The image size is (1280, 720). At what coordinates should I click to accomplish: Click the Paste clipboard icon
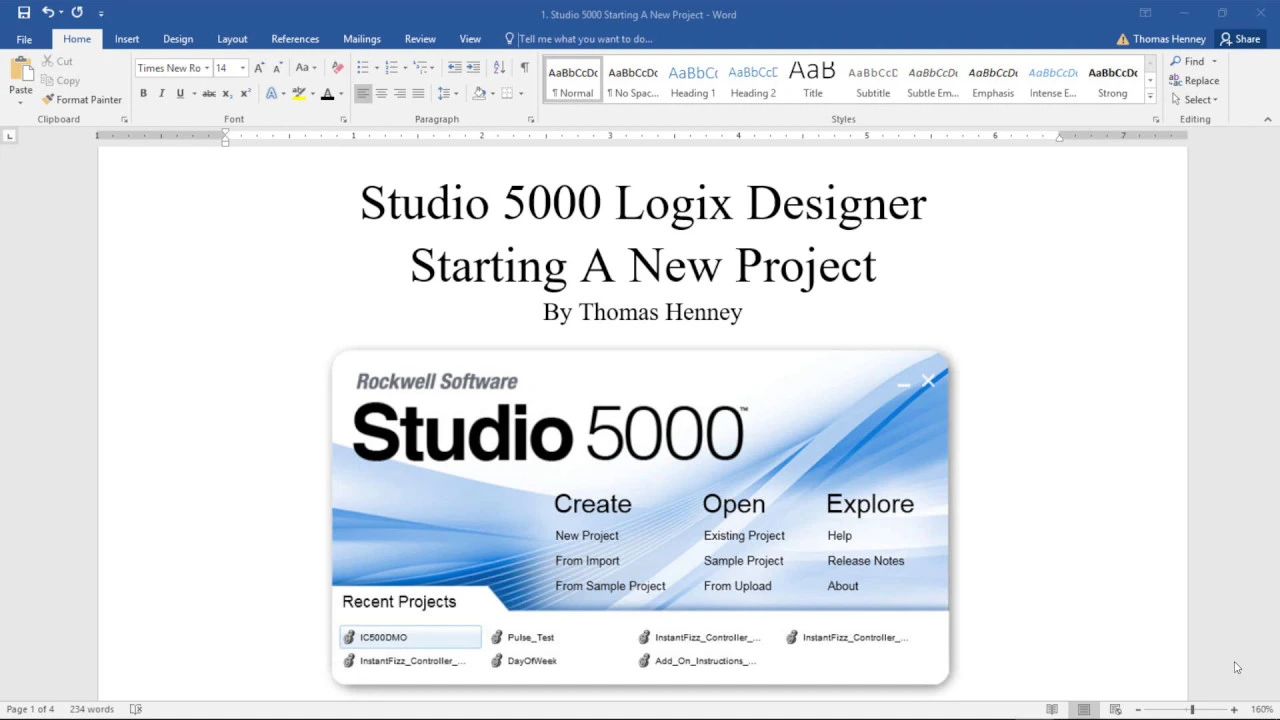[20, 70]
